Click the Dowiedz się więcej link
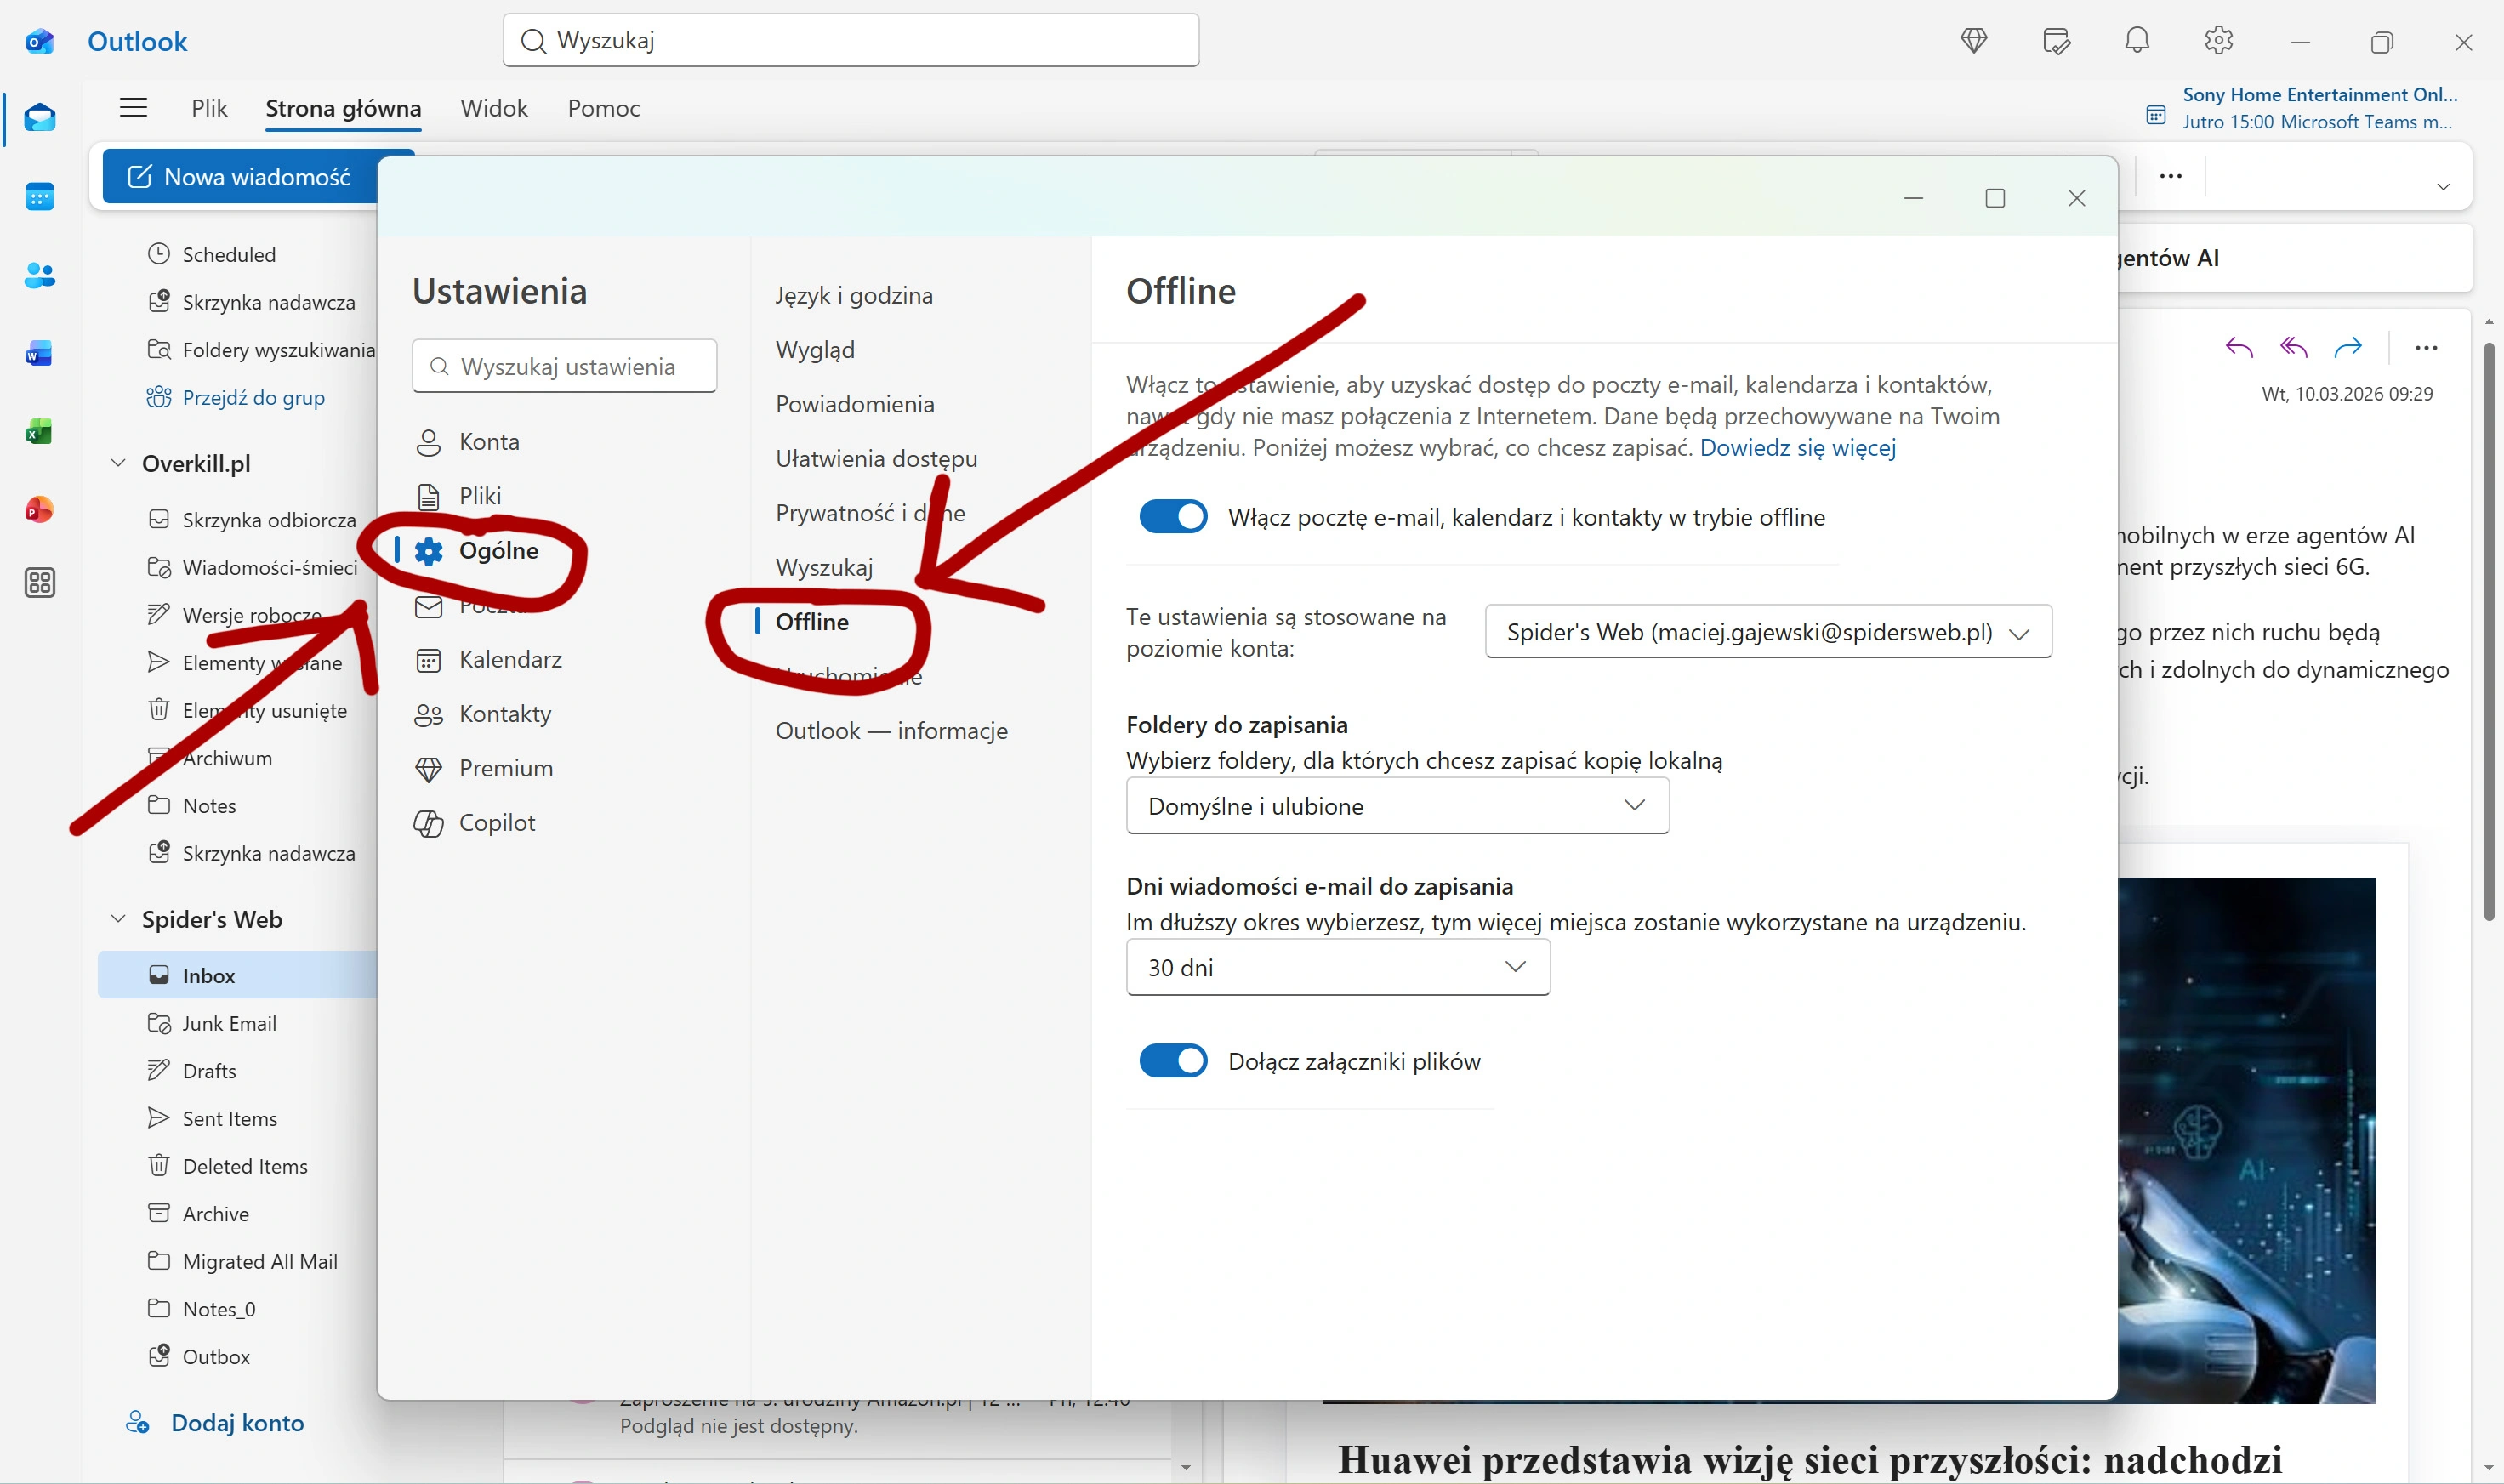The height and width of the screenshot is (1484, 2504). (x=1797, y=448)
